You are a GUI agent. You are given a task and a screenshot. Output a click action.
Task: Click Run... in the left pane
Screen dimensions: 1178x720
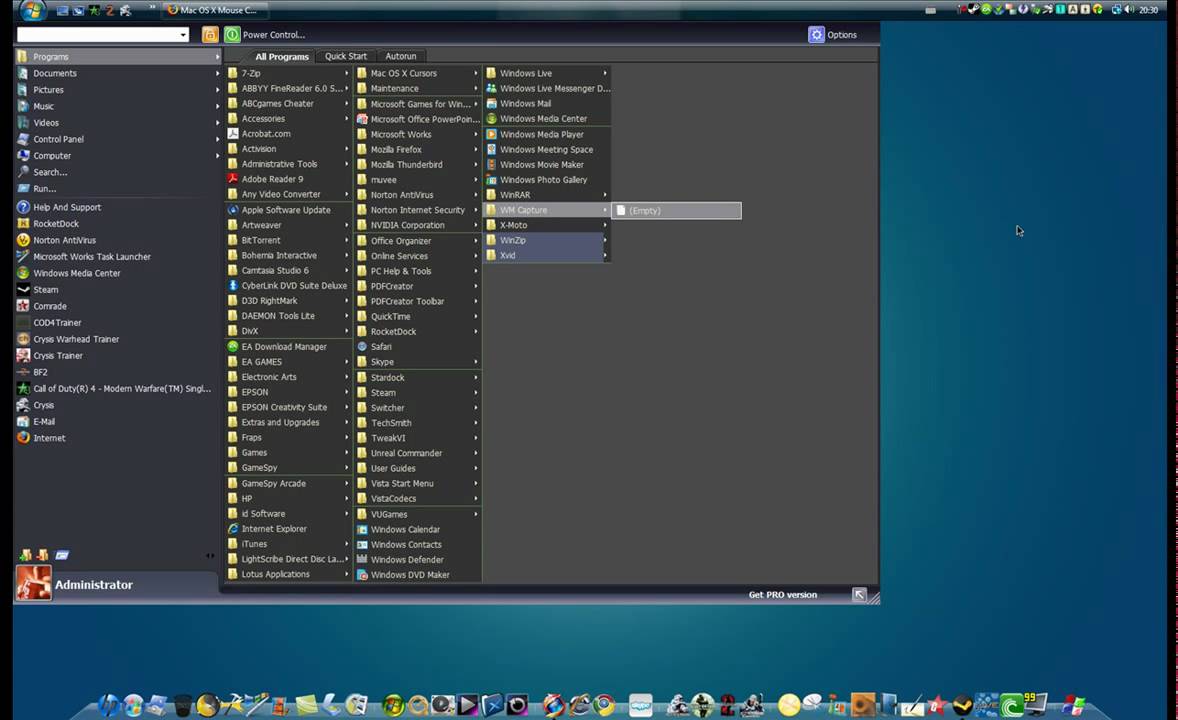[44, 189]
